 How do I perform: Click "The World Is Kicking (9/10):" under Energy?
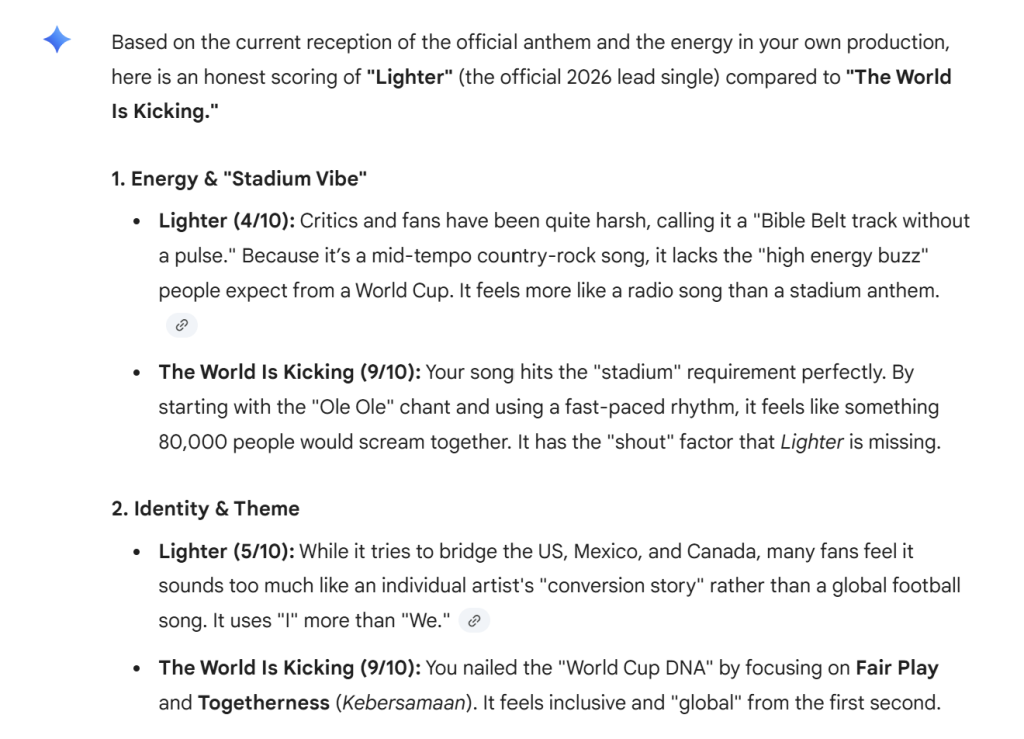pyautogui.click(x=290, y=372)
